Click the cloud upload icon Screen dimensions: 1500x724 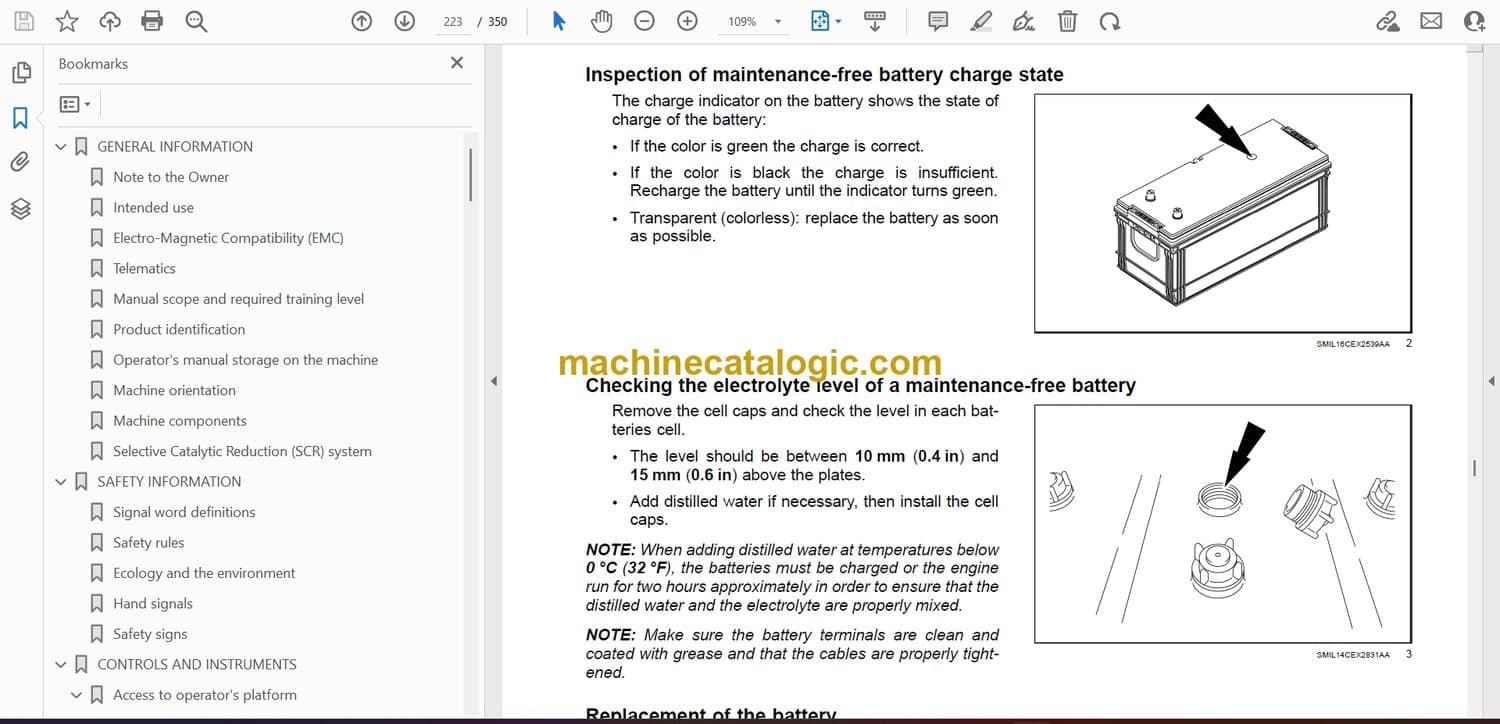(x=110, y=21)
